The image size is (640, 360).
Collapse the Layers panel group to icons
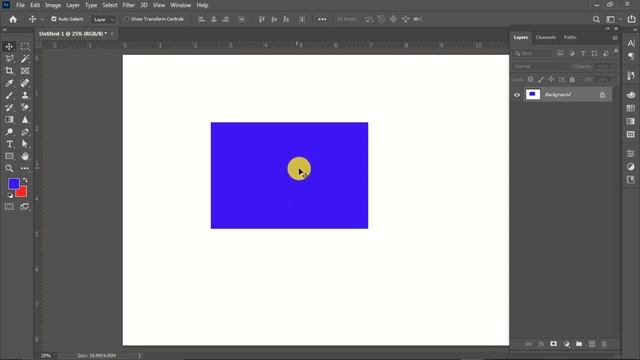pos(607,29)
